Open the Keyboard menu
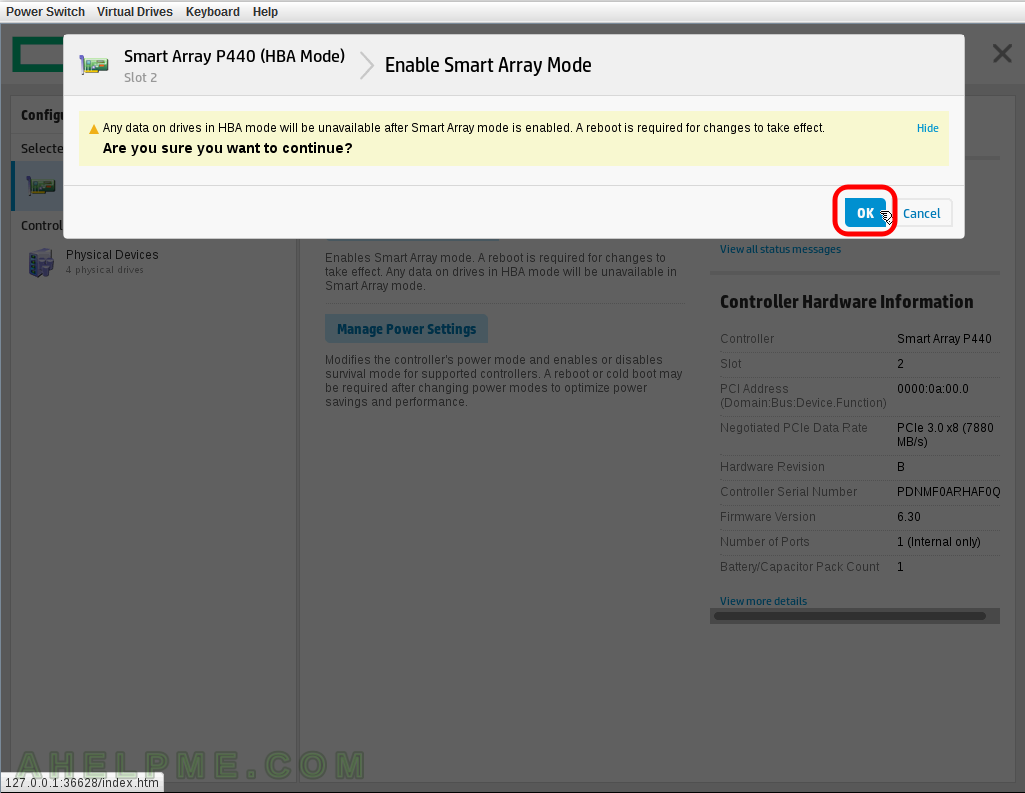The width and height of the screenshot is (1025, 793). [x=212, y=12]
